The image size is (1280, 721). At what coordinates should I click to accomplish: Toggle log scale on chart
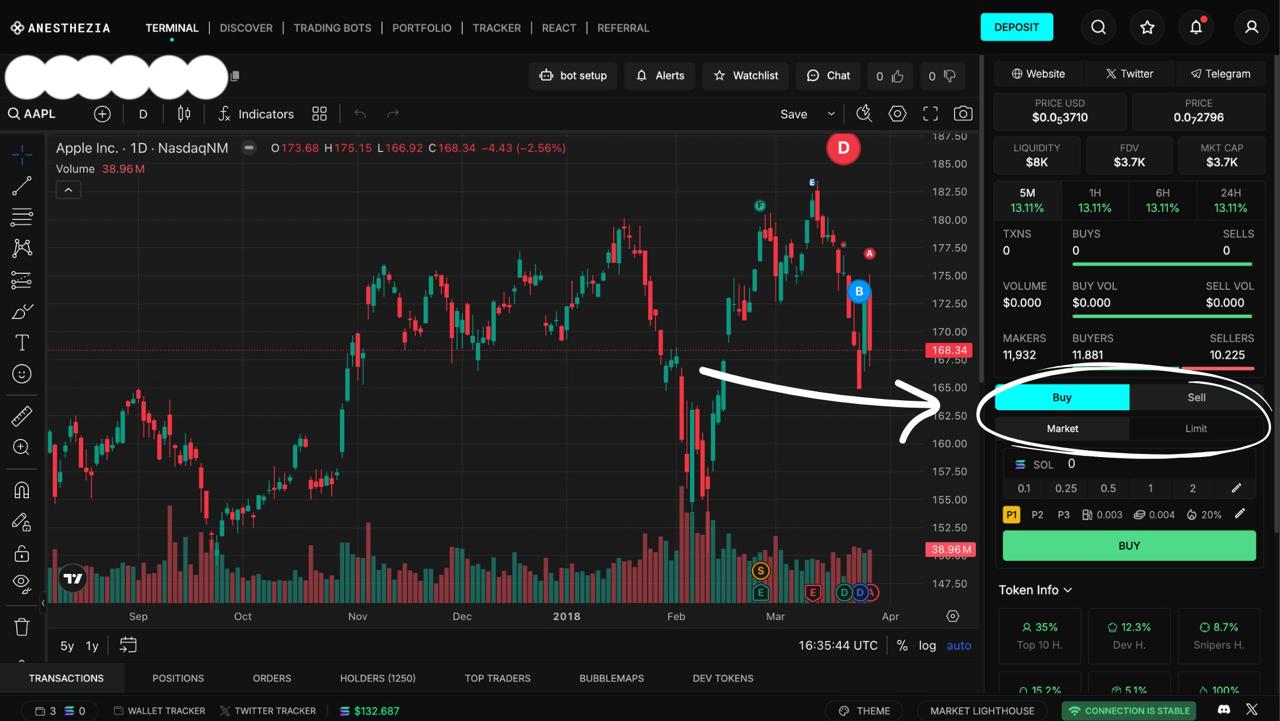coord(927,645)
